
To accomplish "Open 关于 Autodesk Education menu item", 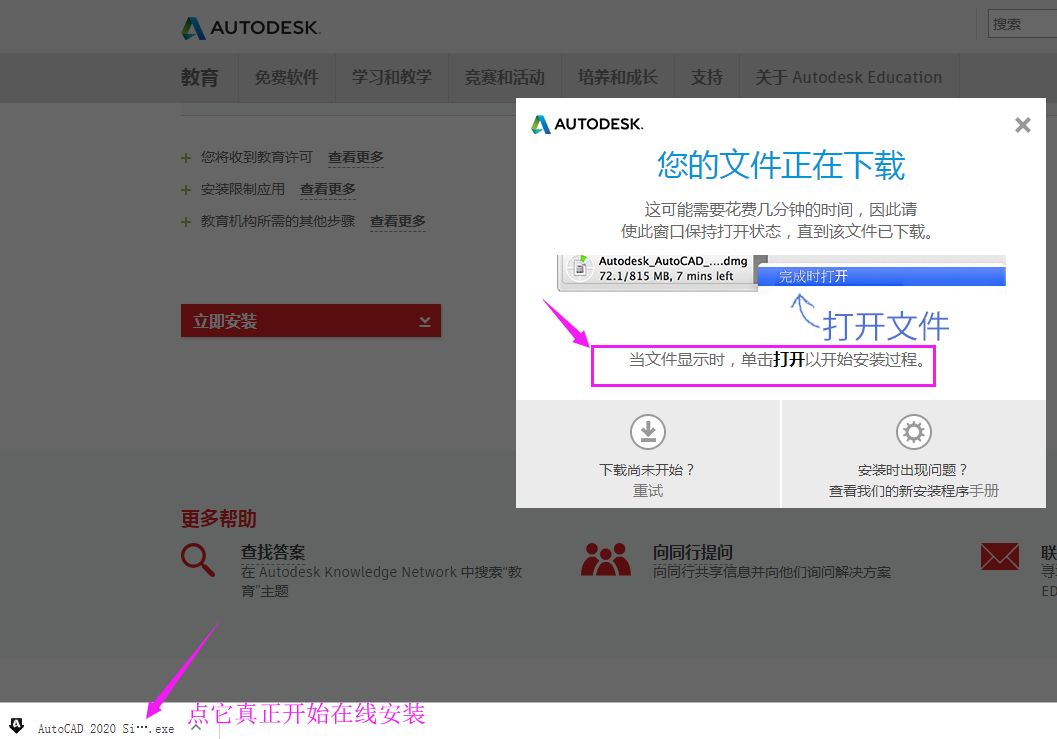I will click(849, 78).
